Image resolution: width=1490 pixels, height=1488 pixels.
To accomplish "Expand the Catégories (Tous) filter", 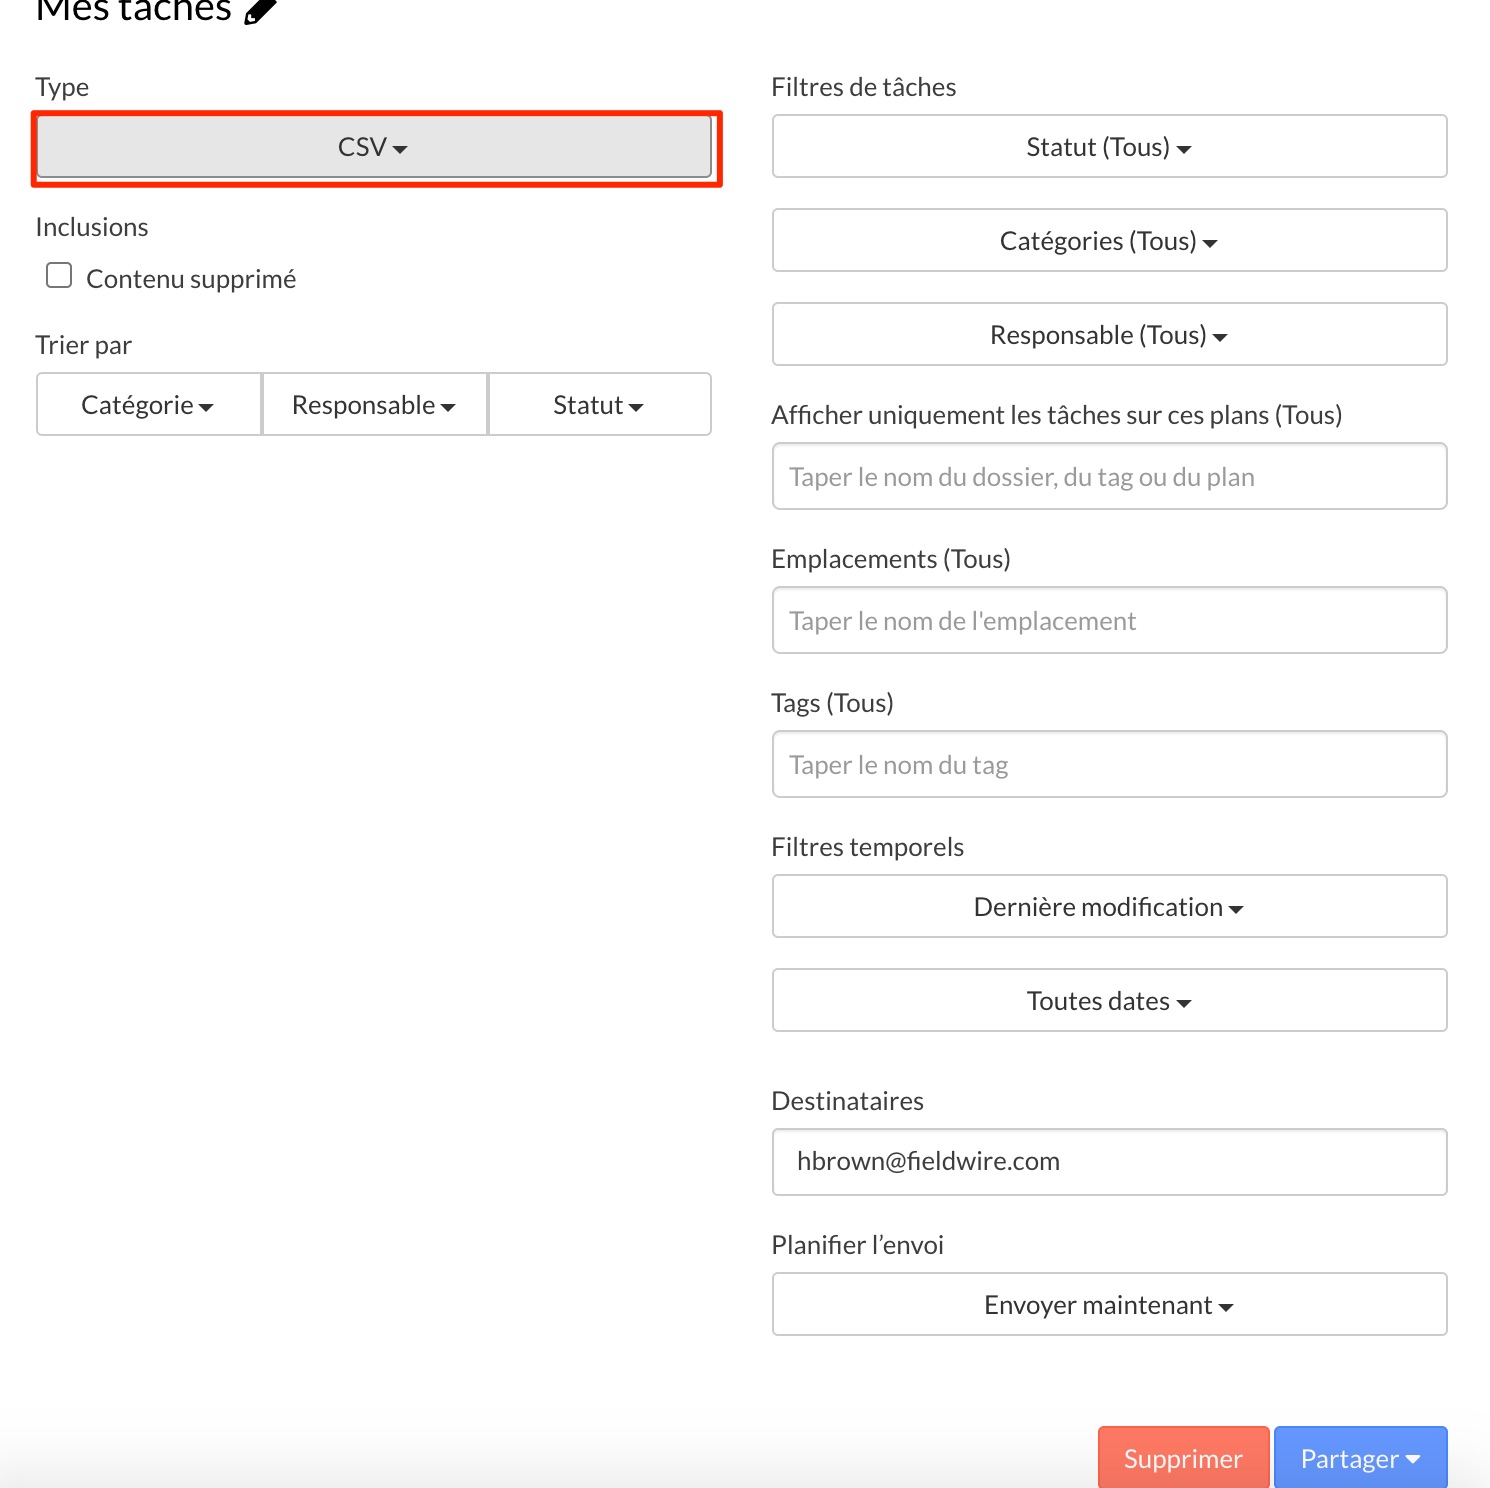I will [x=1108, y=241].
